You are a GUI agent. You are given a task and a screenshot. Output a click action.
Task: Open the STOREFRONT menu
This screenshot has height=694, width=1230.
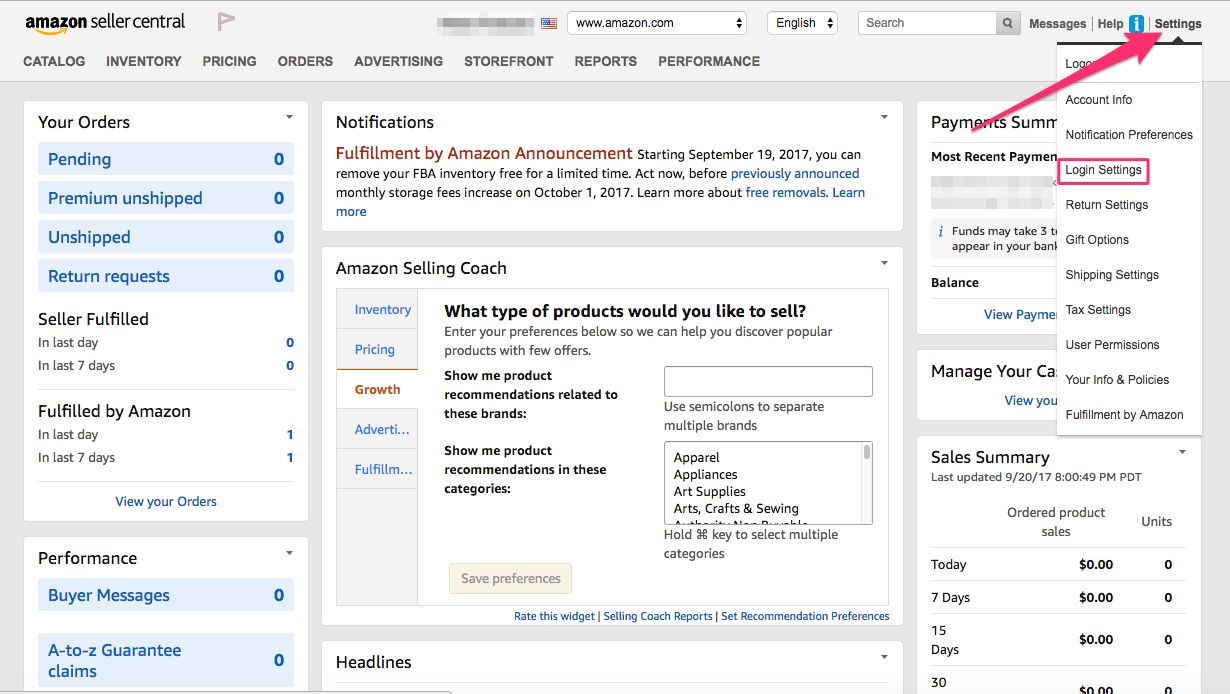point(508,61)
